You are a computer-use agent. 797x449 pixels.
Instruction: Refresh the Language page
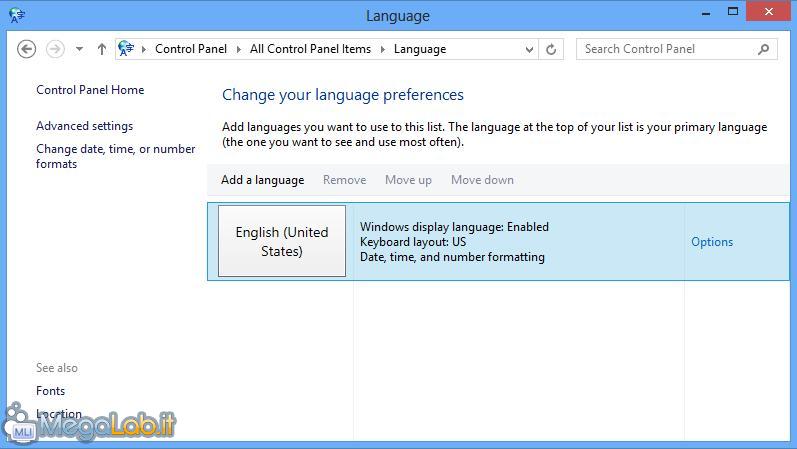point(551,49)
